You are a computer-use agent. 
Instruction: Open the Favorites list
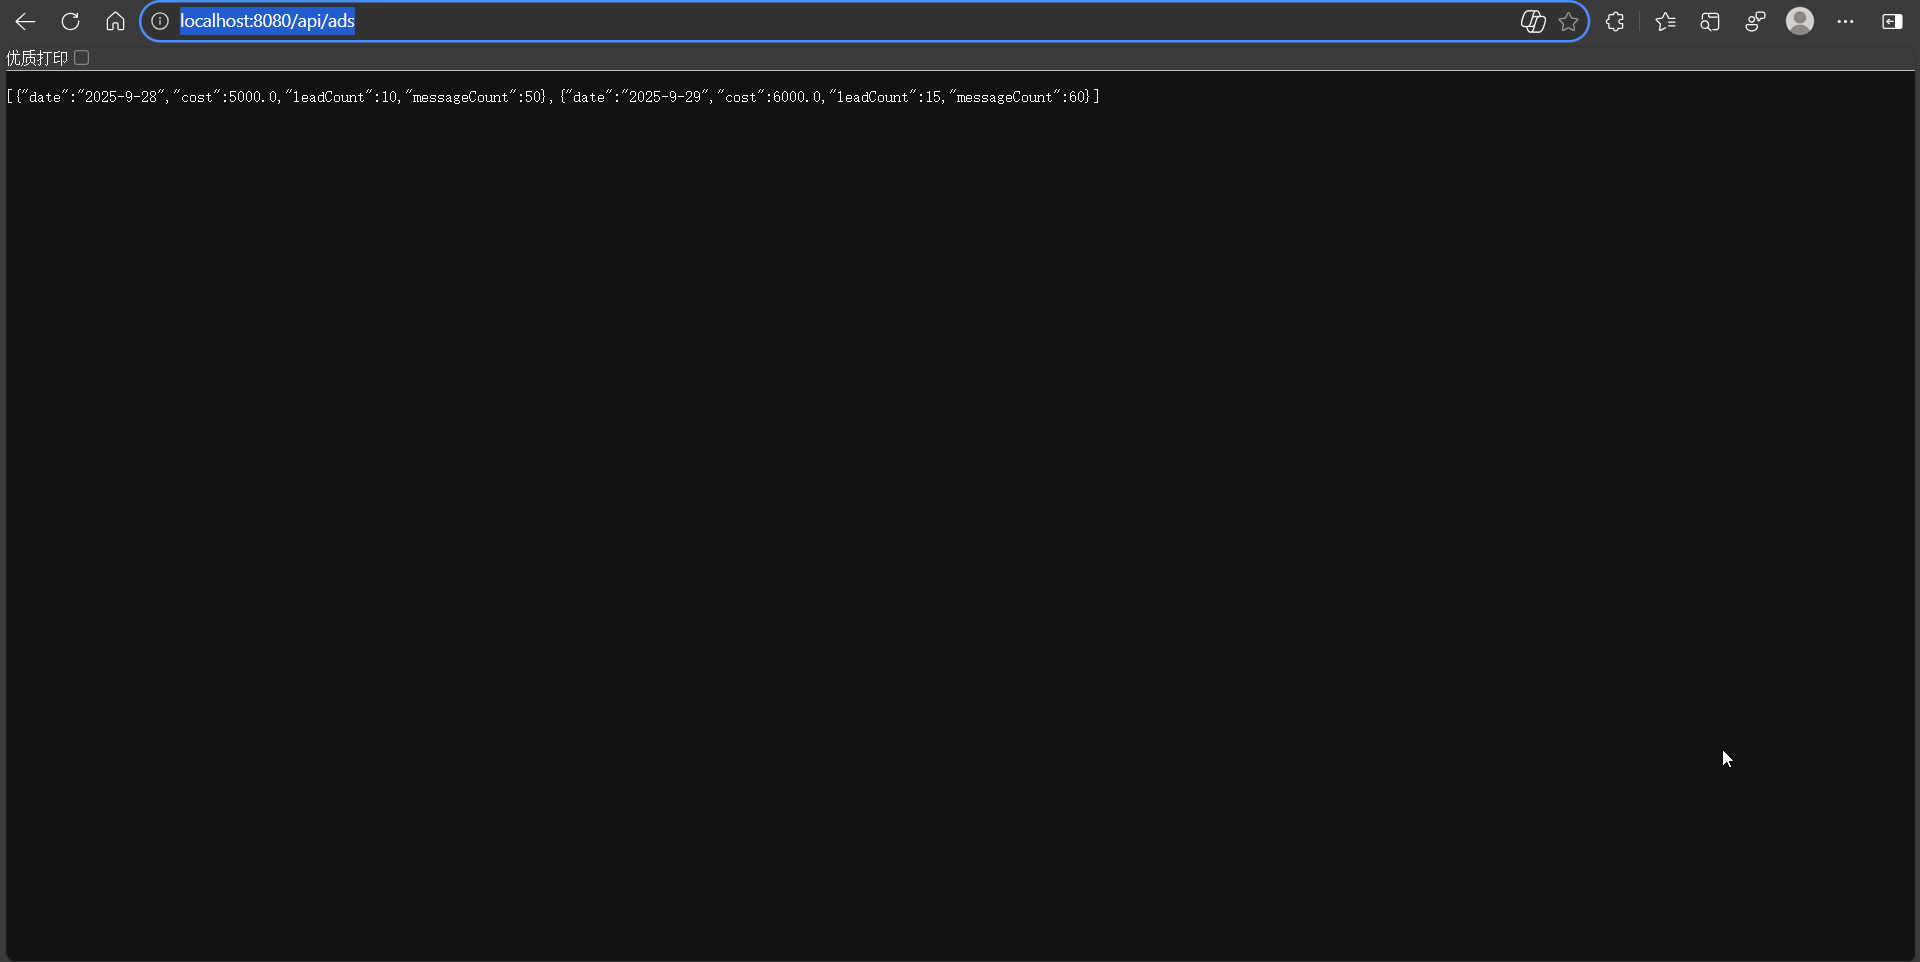coord(1665,21)
